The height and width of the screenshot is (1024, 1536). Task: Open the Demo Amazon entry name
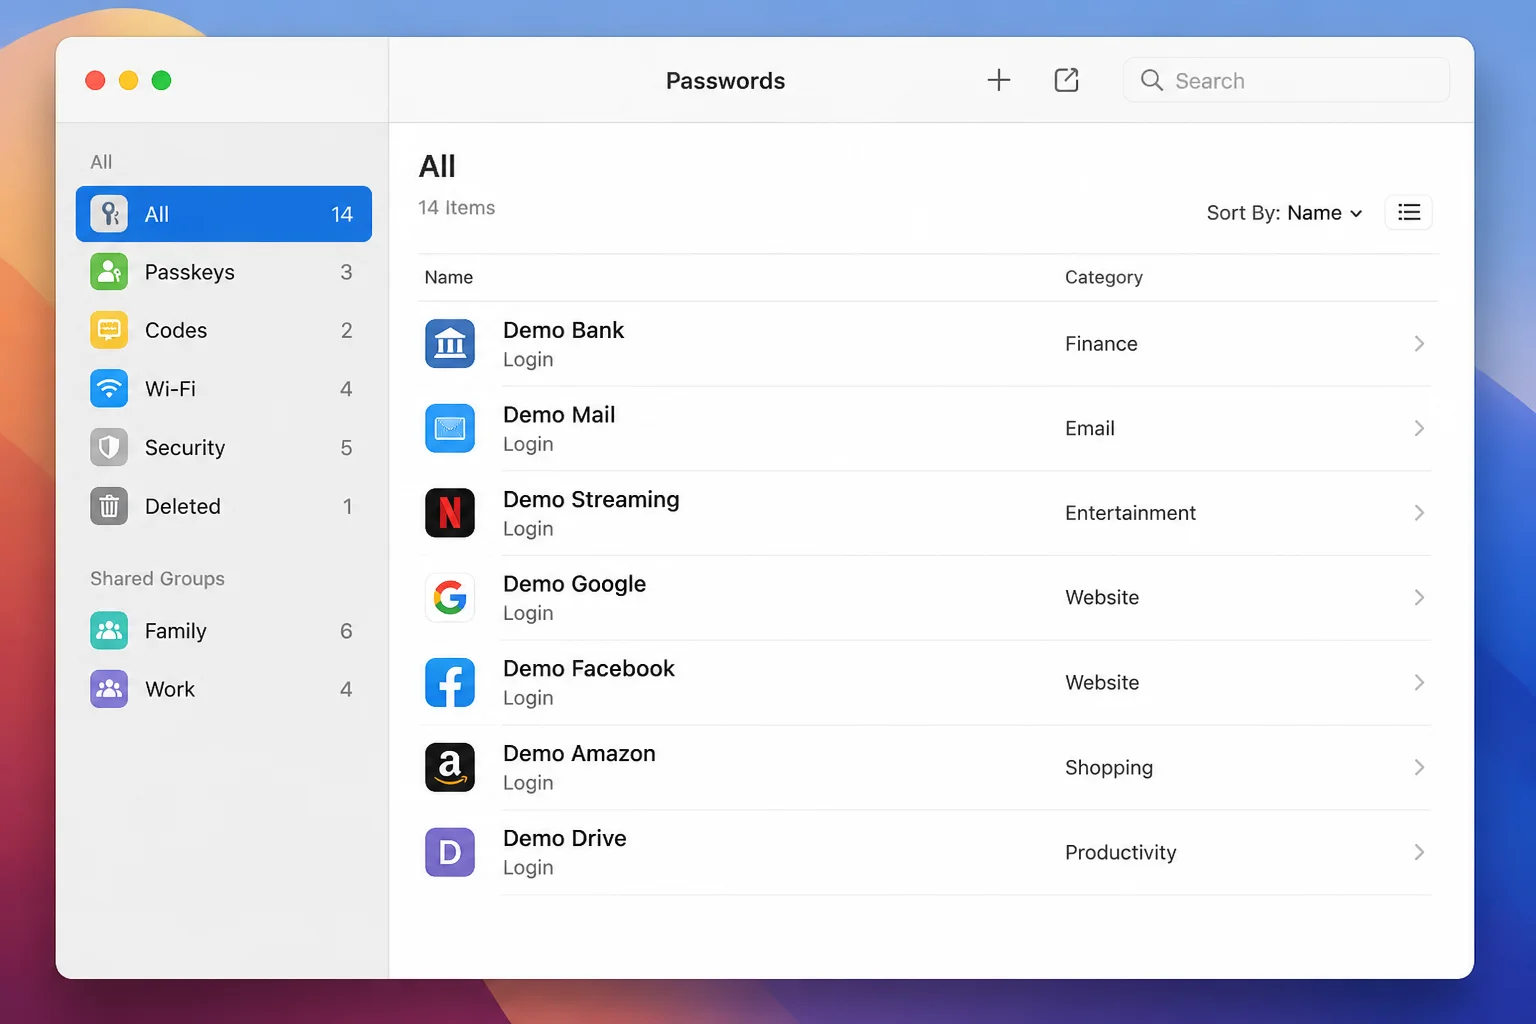(579, 754)
